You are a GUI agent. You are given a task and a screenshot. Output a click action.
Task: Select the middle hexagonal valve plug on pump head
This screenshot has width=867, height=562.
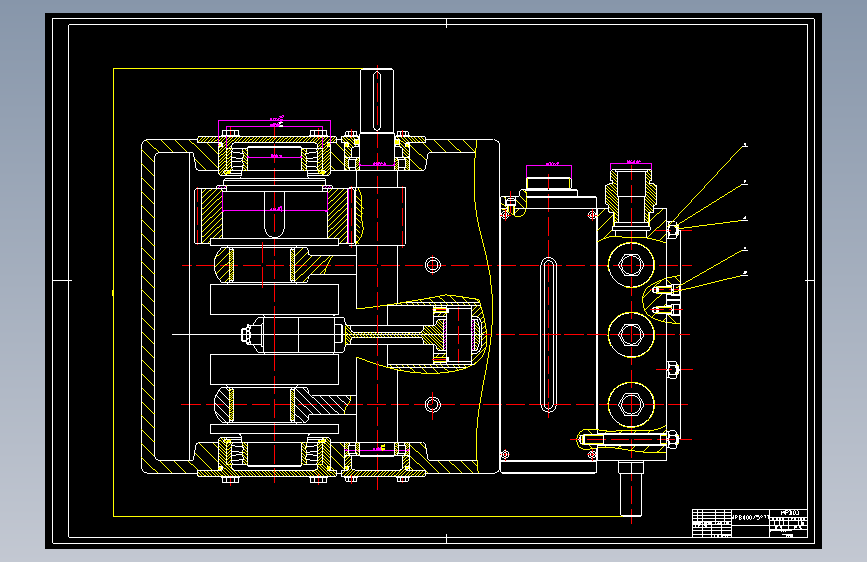[x=630, y=335]
